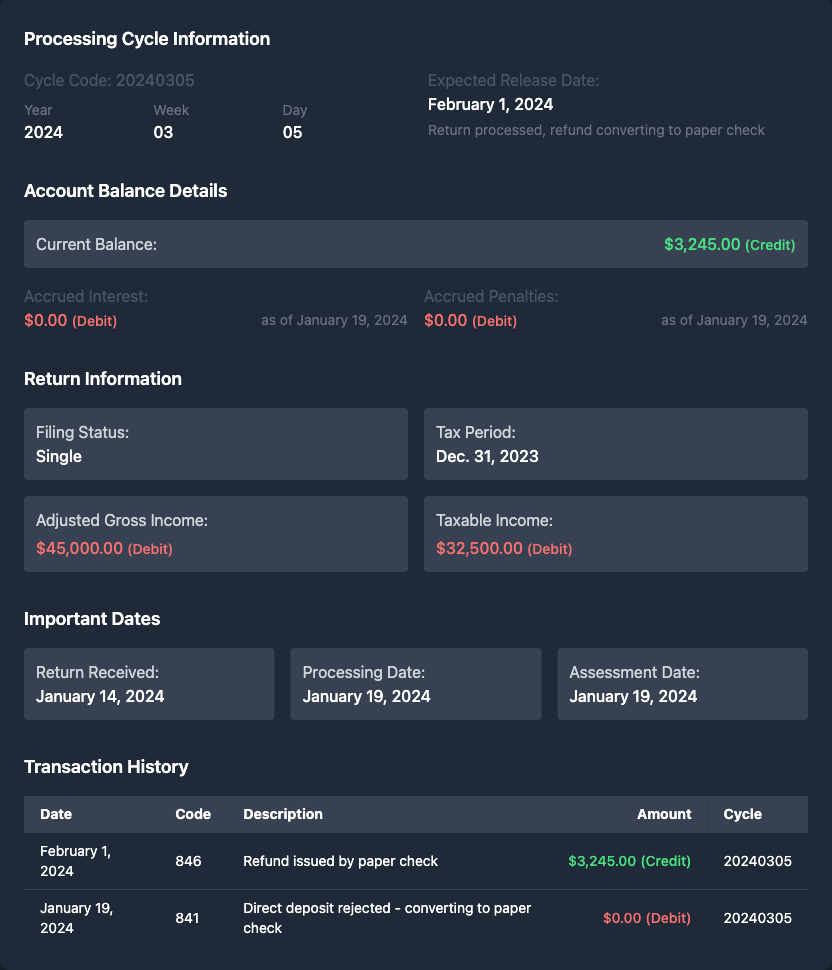The width and height of the screenshot is (832, 970).
Task: Select the Processing Date card
Action: point(415,684)
